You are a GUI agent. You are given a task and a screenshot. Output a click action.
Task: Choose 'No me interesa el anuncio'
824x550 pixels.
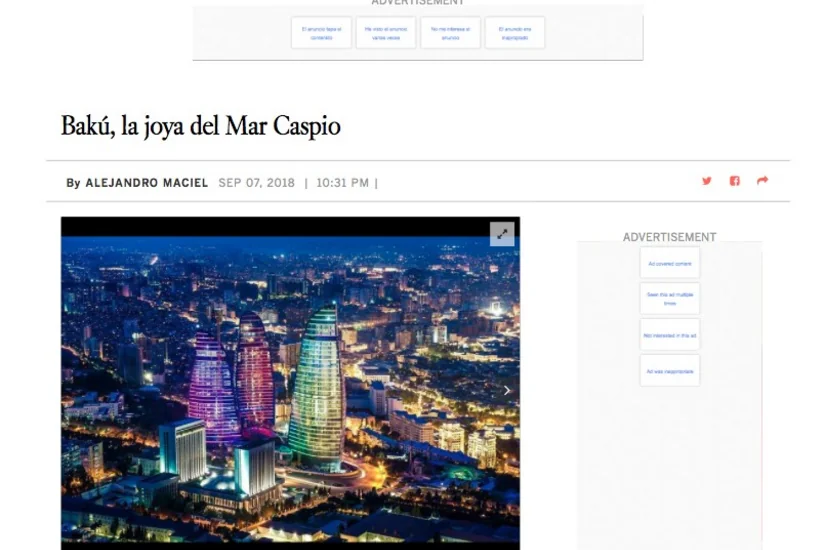pyautogui.click(x=450, y=33)
